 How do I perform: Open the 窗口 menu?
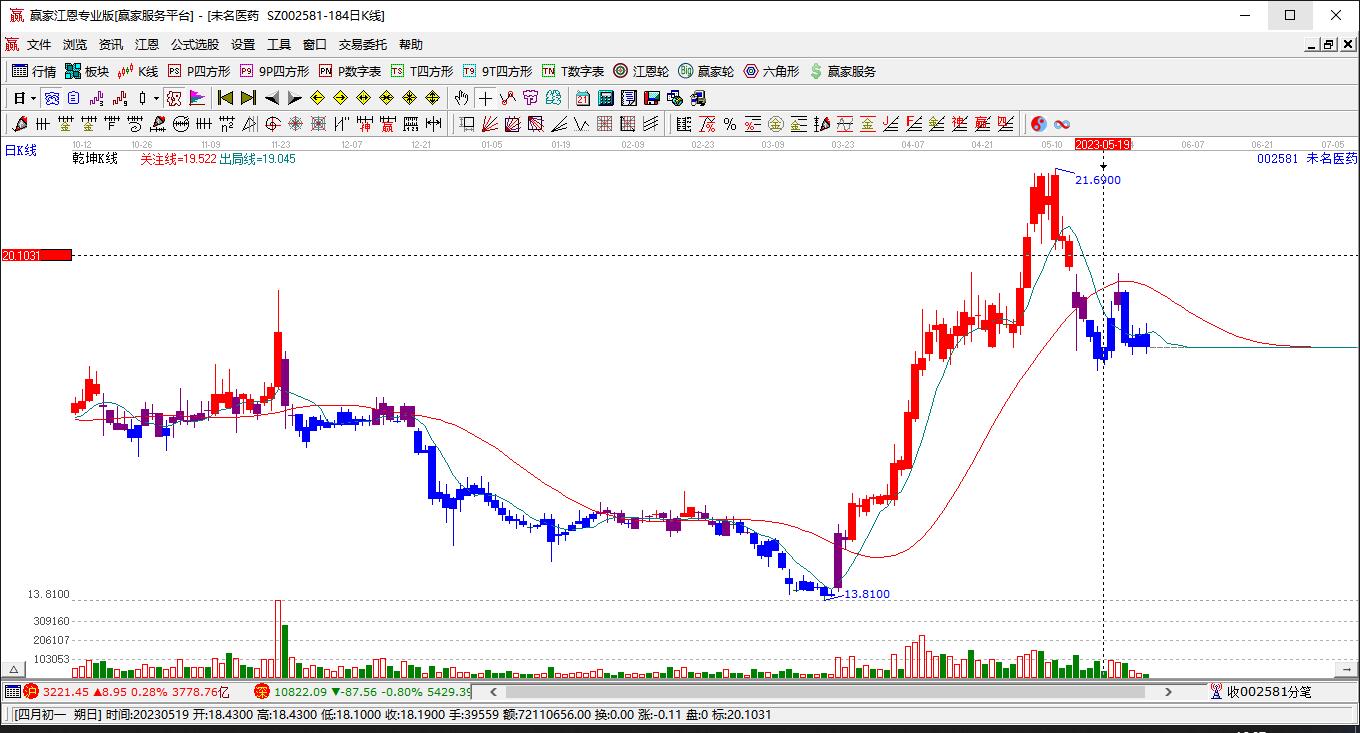pyautogui.click(x=315, y=45)
